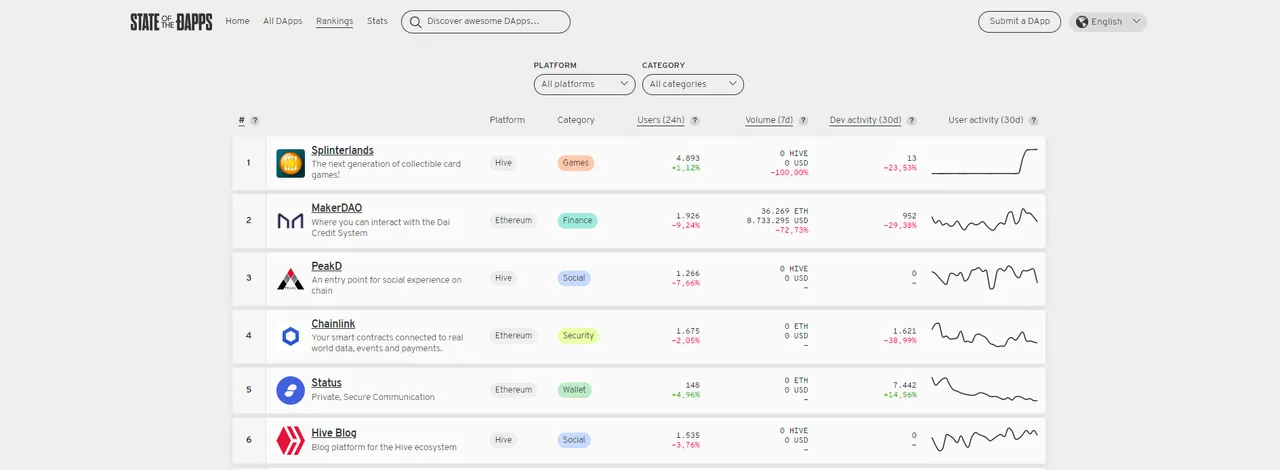Screen dimensions: 1280x470
Task: Click the Private, Secure Communication description
Action: [373, 397]
